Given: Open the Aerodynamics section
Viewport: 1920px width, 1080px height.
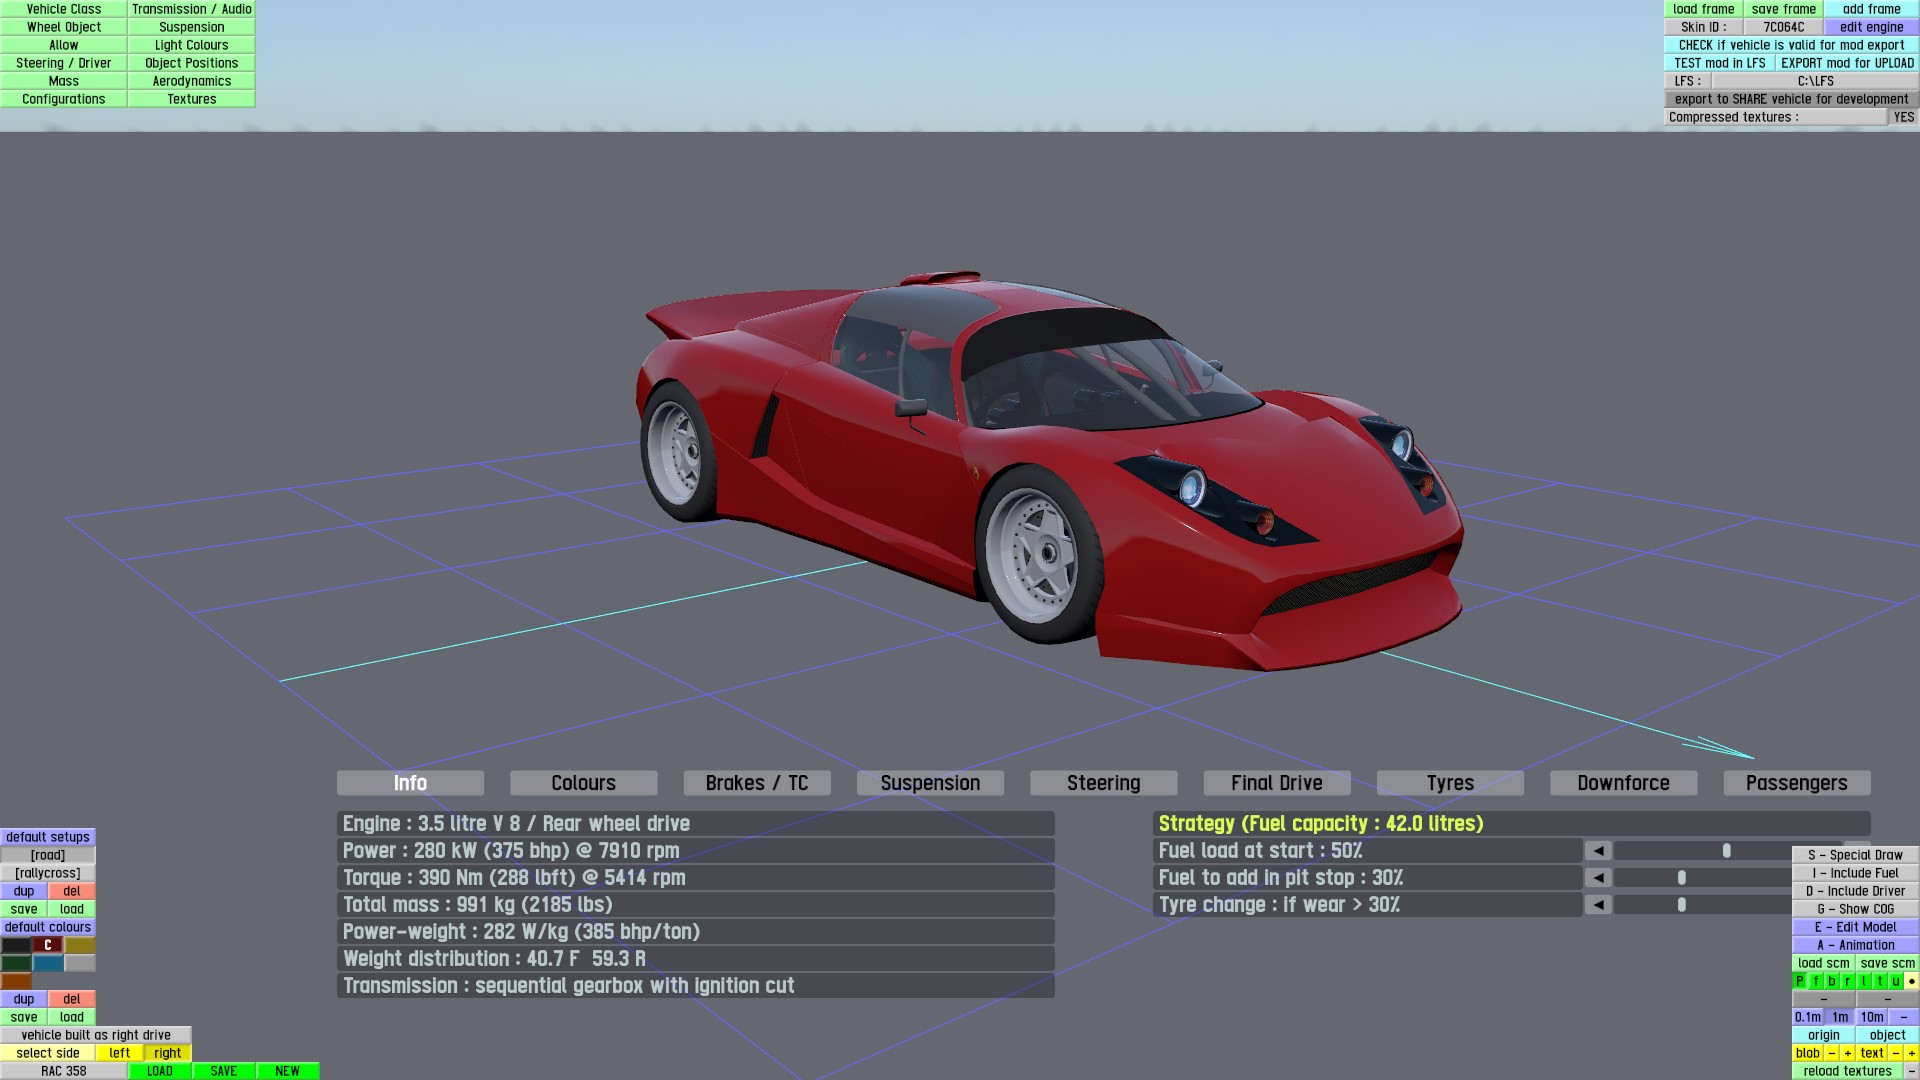Looking at the screenshot, I should click(191, 81).
